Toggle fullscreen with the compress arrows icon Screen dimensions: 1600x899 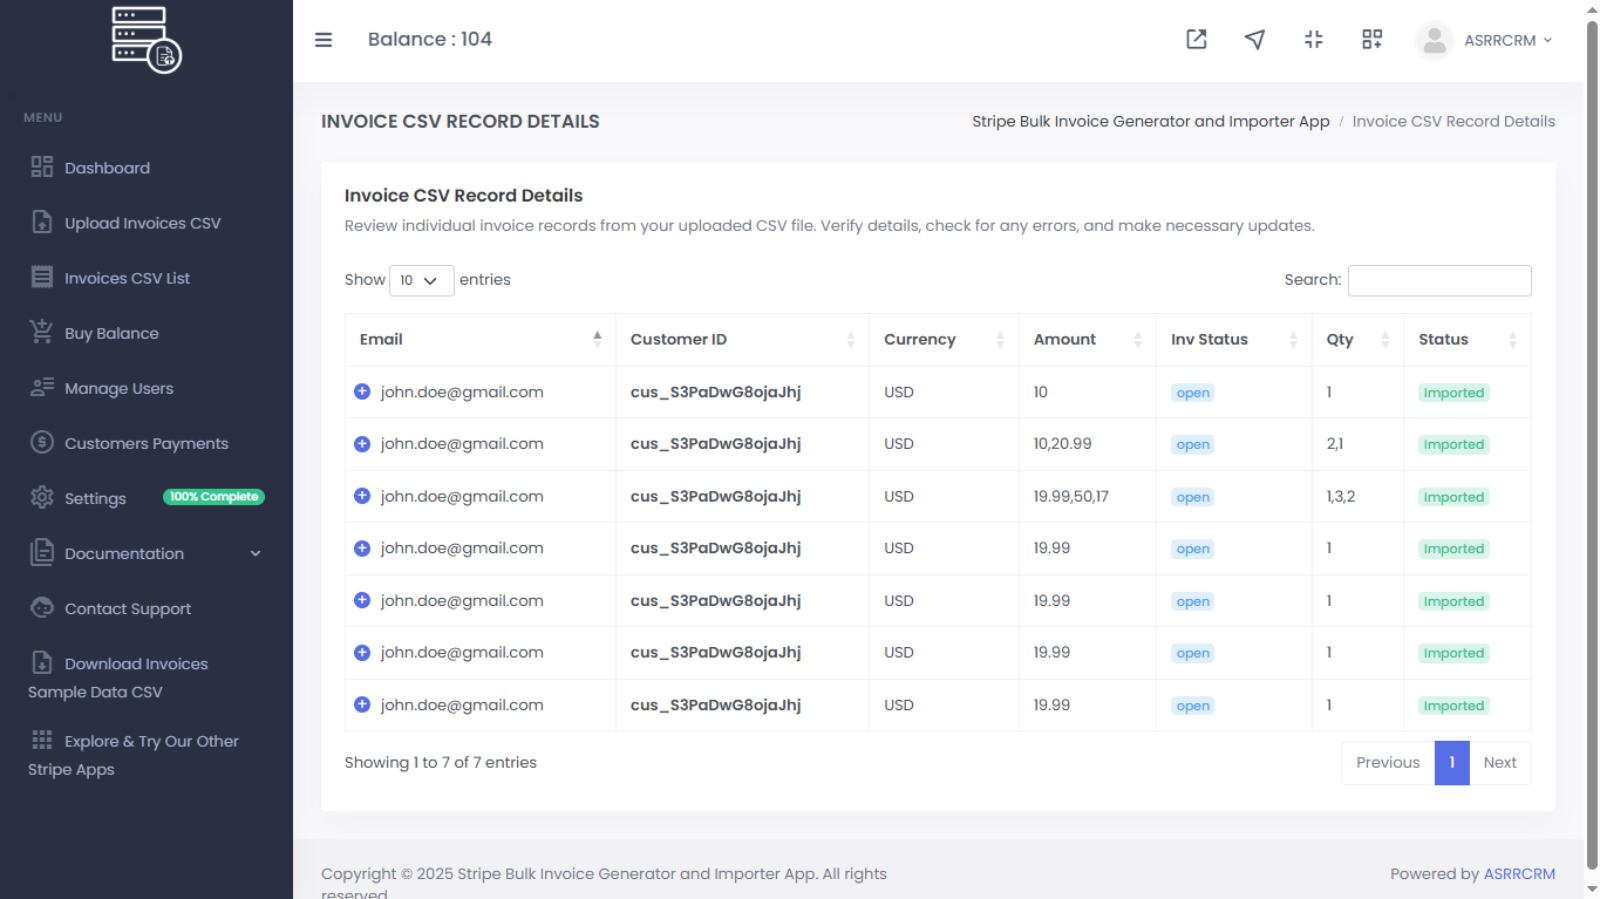pos(1313,40)
